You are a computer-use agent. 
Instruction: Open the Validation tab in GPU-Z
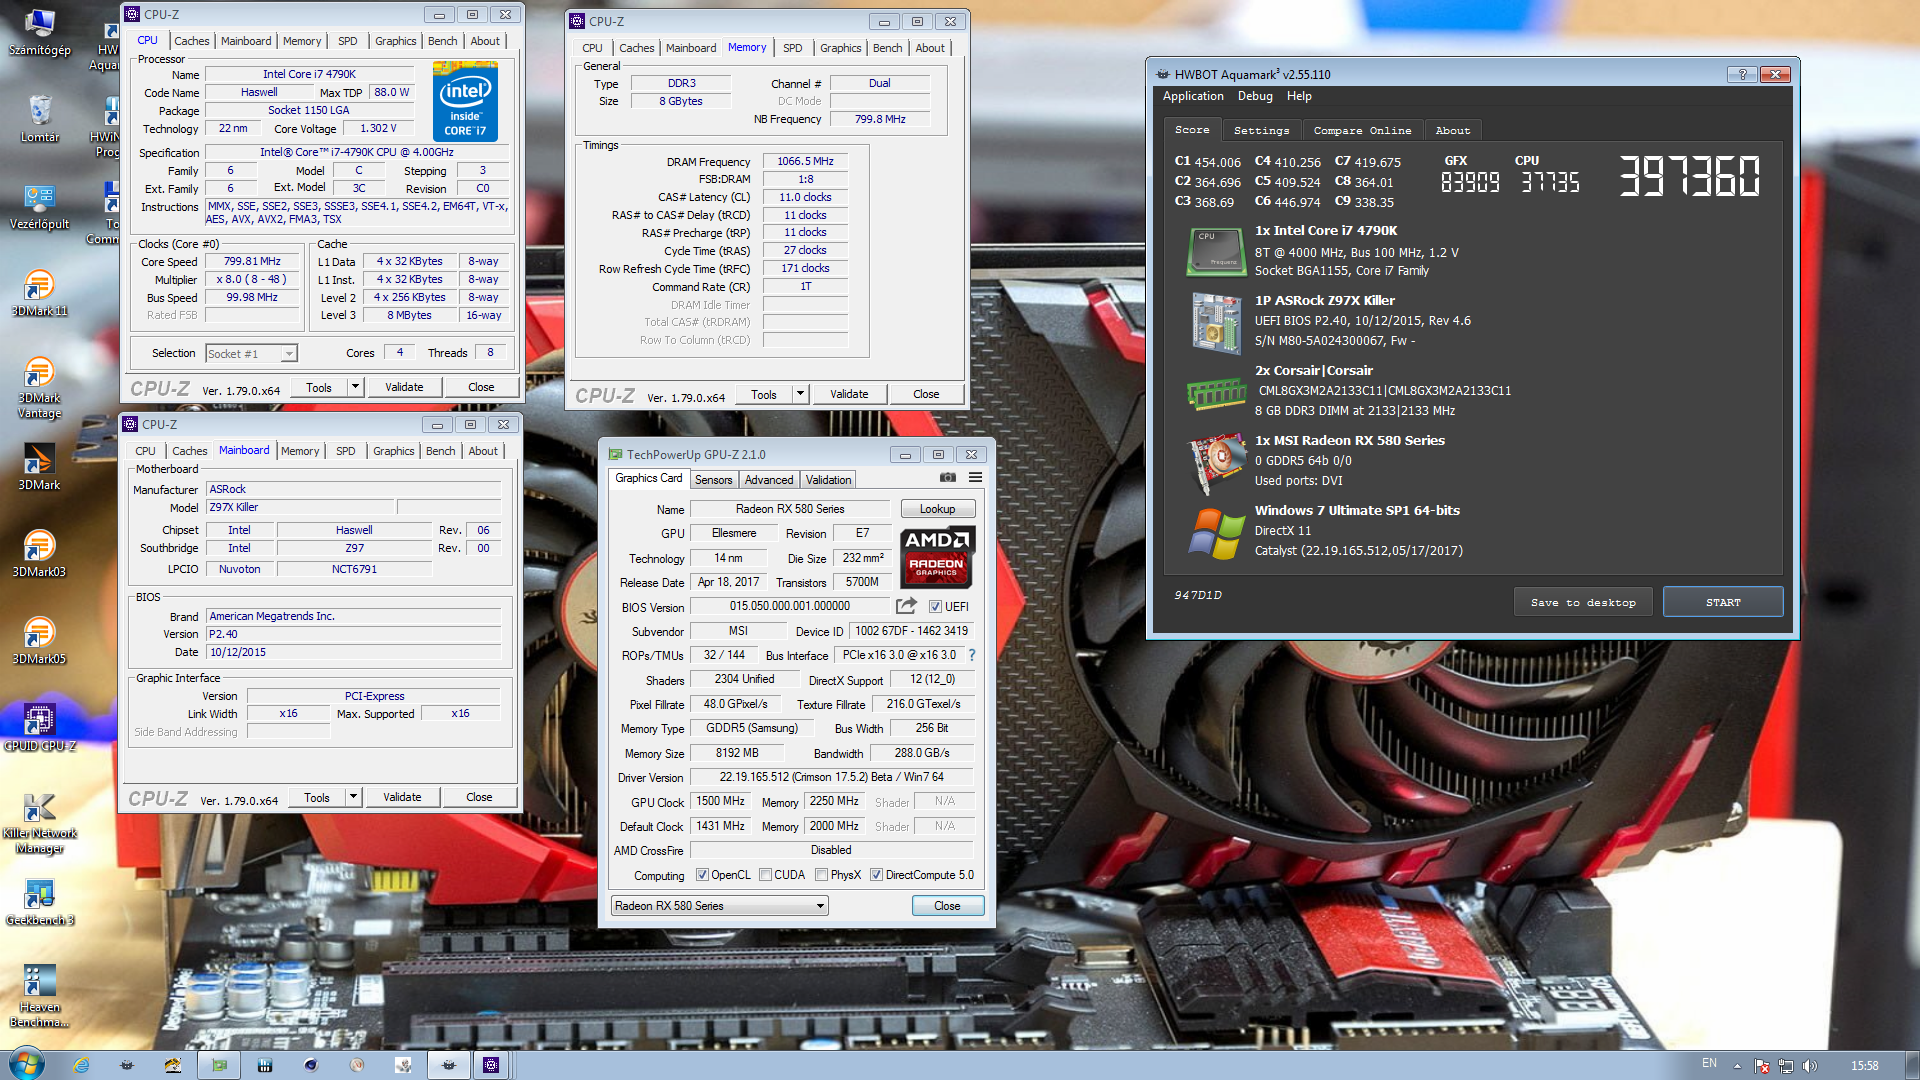[829, 480]
